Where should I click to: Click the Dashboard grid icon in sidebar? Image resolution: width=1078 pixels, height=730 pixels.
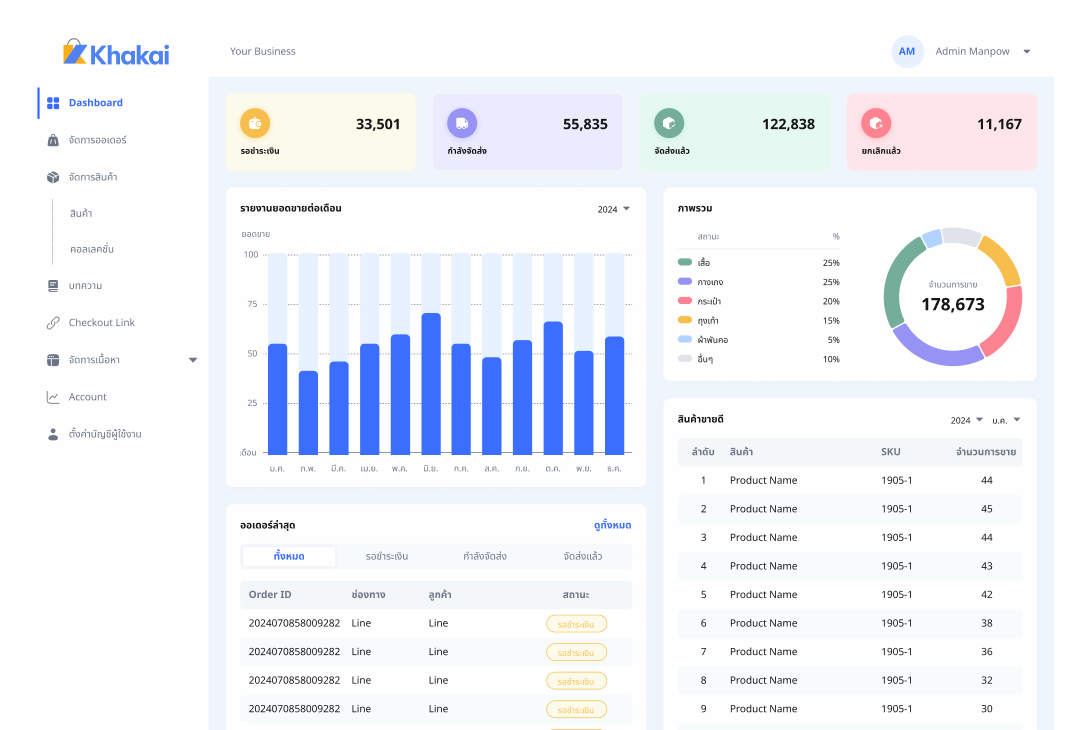pos(53,103)
